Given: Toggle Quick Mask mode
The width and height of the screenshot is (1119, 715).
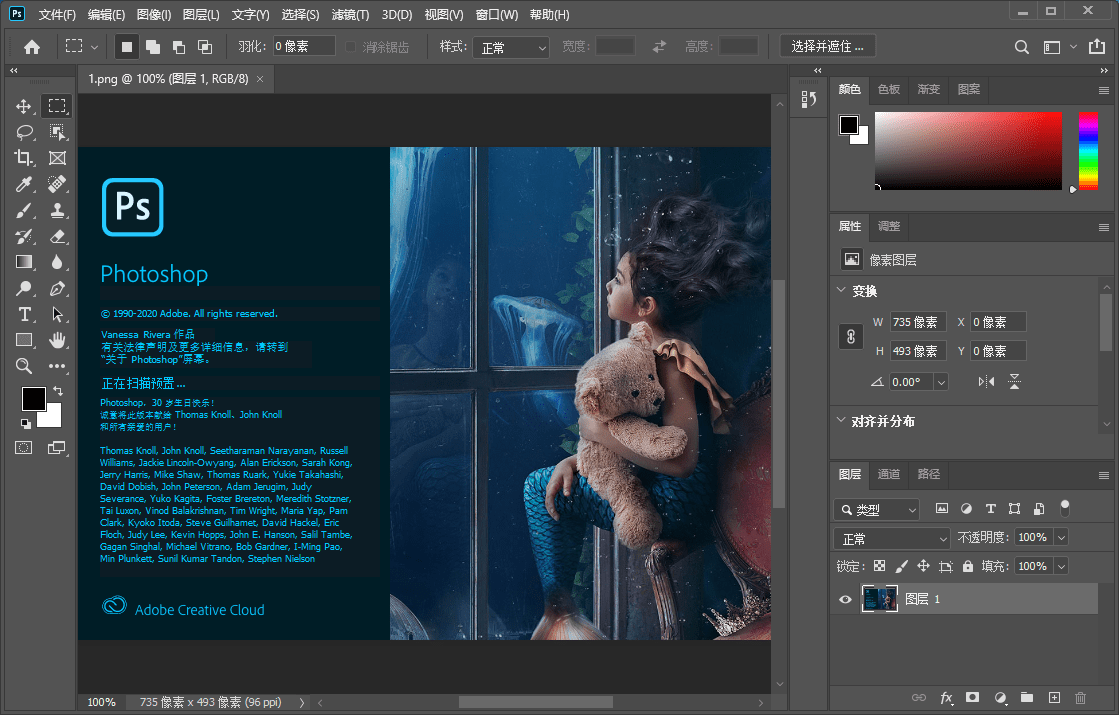Looking at the screenshot, I should (x=24, y=447).
